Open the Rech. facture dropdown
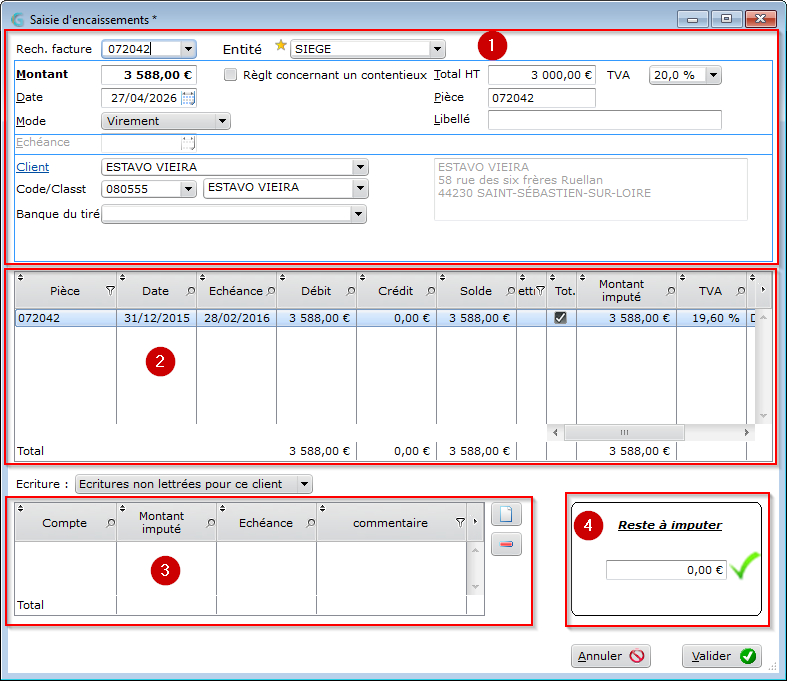Viewport: 787px width, 681px height. tap(188, 49)
